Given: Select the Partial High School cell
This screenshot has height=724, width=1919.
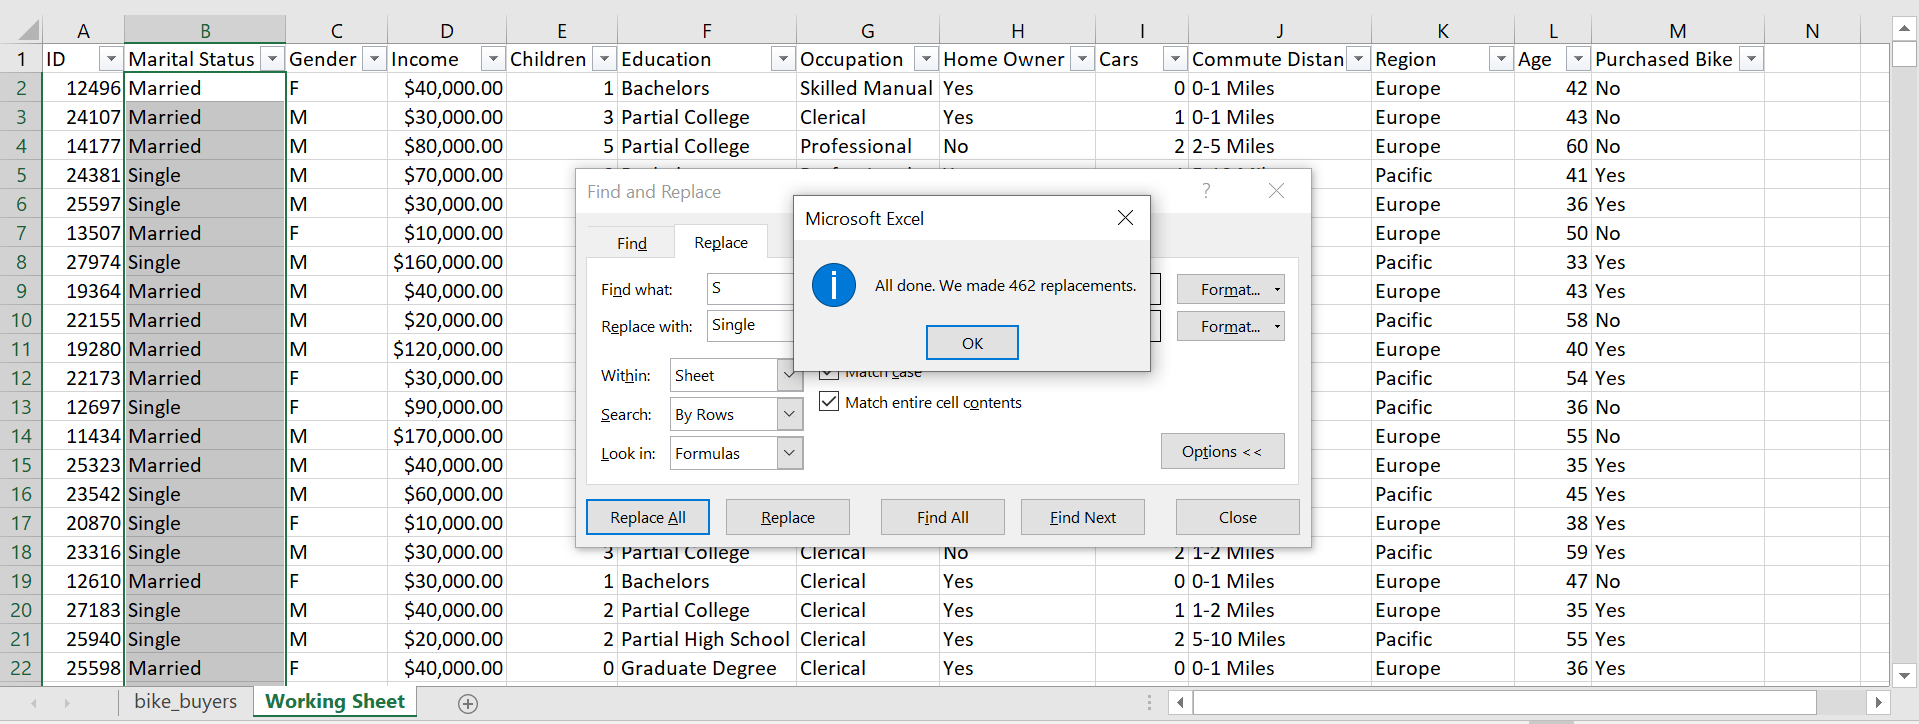Looking at the screenshot, I should (706, 639).
